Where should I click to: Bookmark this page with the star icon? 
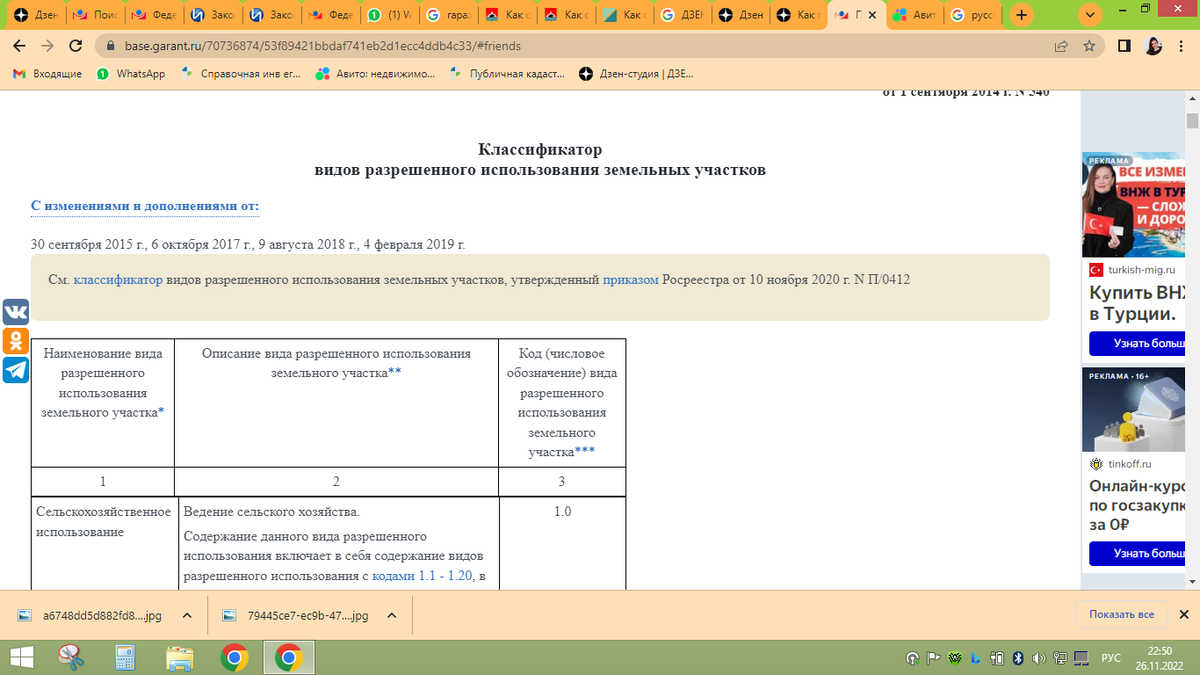tap(1090, 45)
